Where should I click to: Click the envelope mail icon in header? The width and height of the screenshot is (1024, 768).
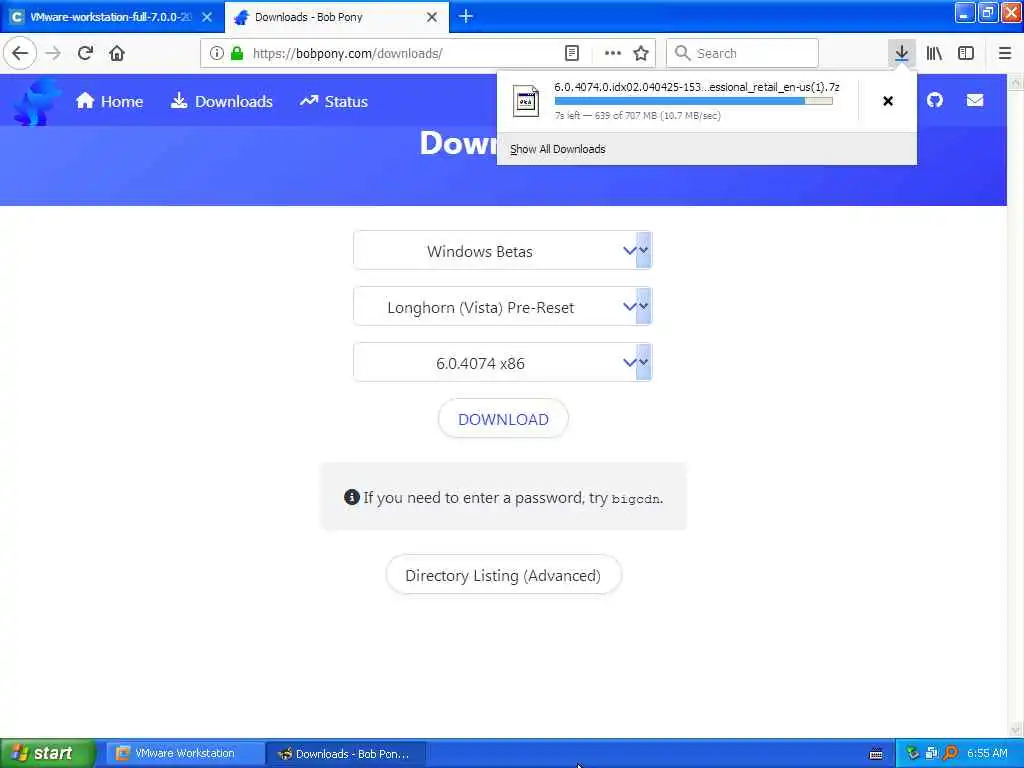click(x=974, y=100)
